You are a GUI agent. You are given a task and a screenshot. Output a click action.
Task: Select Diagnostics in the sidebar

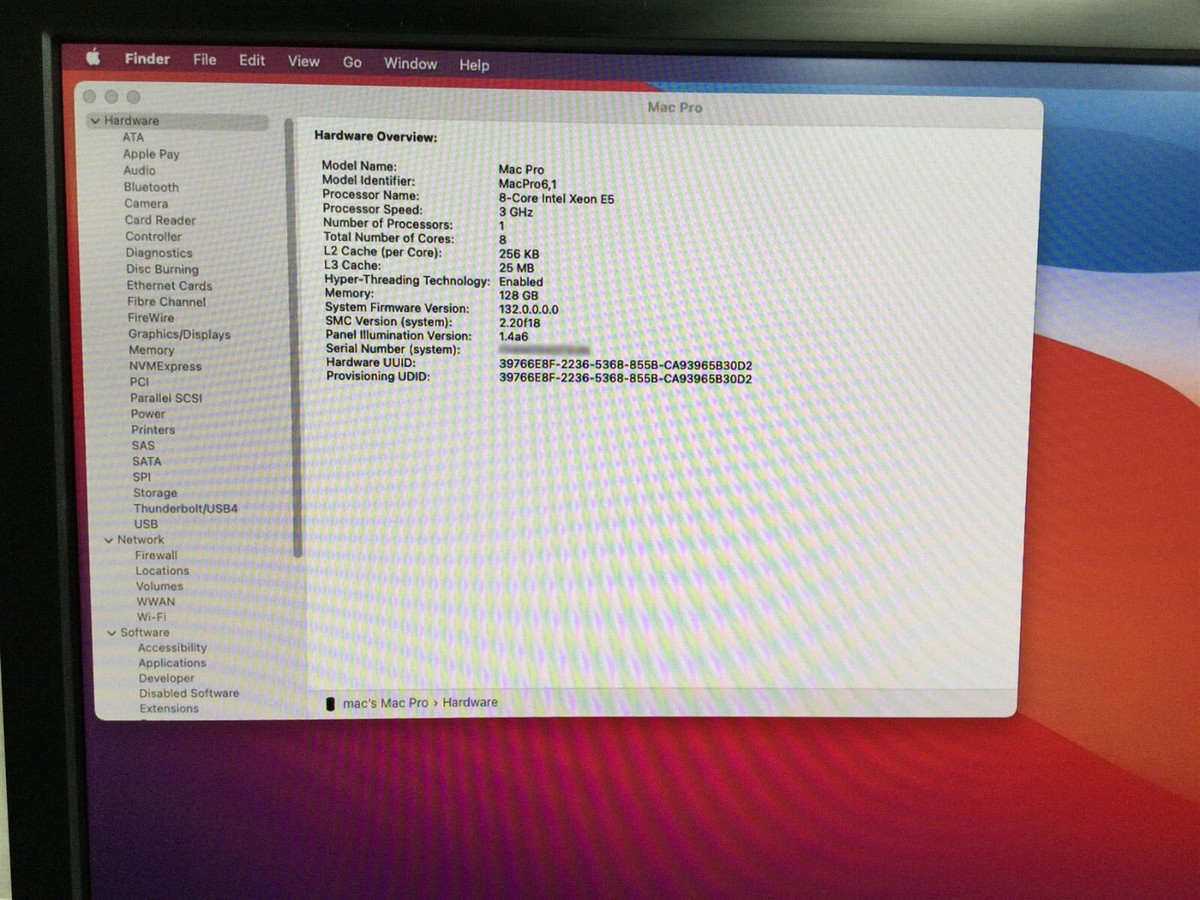pos(159,253)
